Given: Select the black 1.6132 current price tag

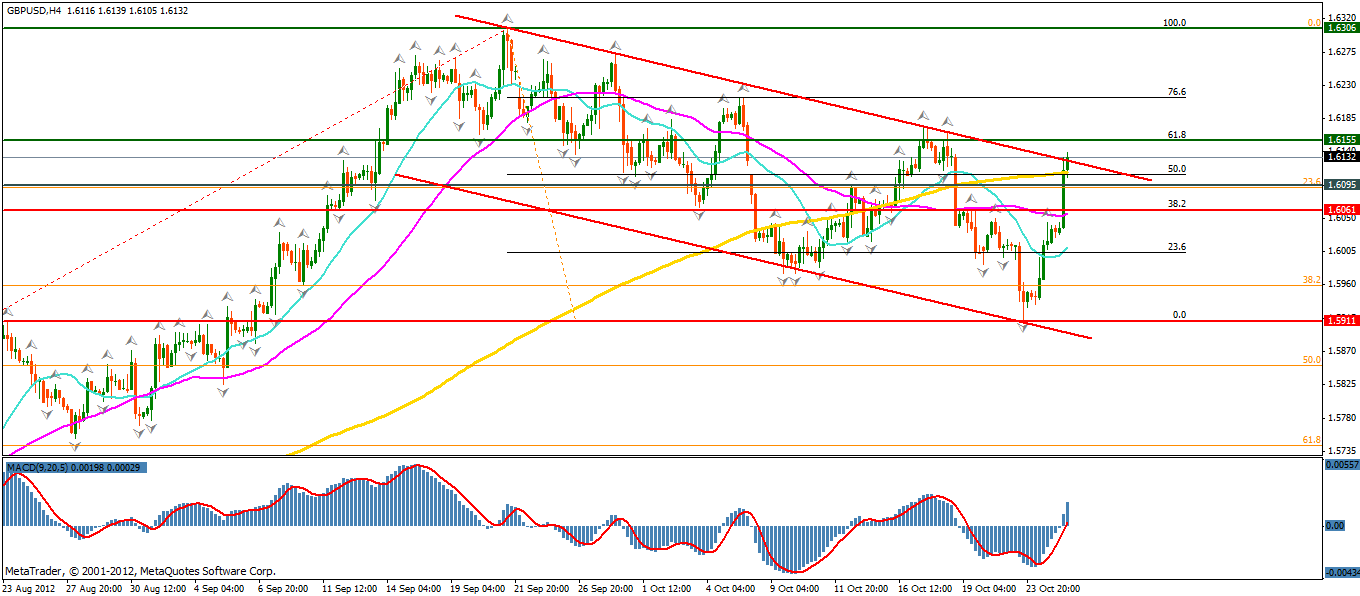Looking at the screenshot, I should coord(1341,157).
